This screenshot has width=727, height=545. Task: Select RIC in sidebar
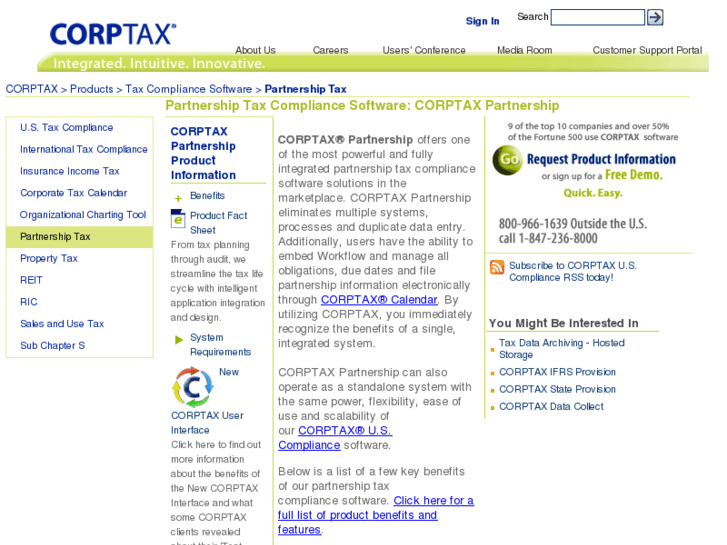click(29, 302)
